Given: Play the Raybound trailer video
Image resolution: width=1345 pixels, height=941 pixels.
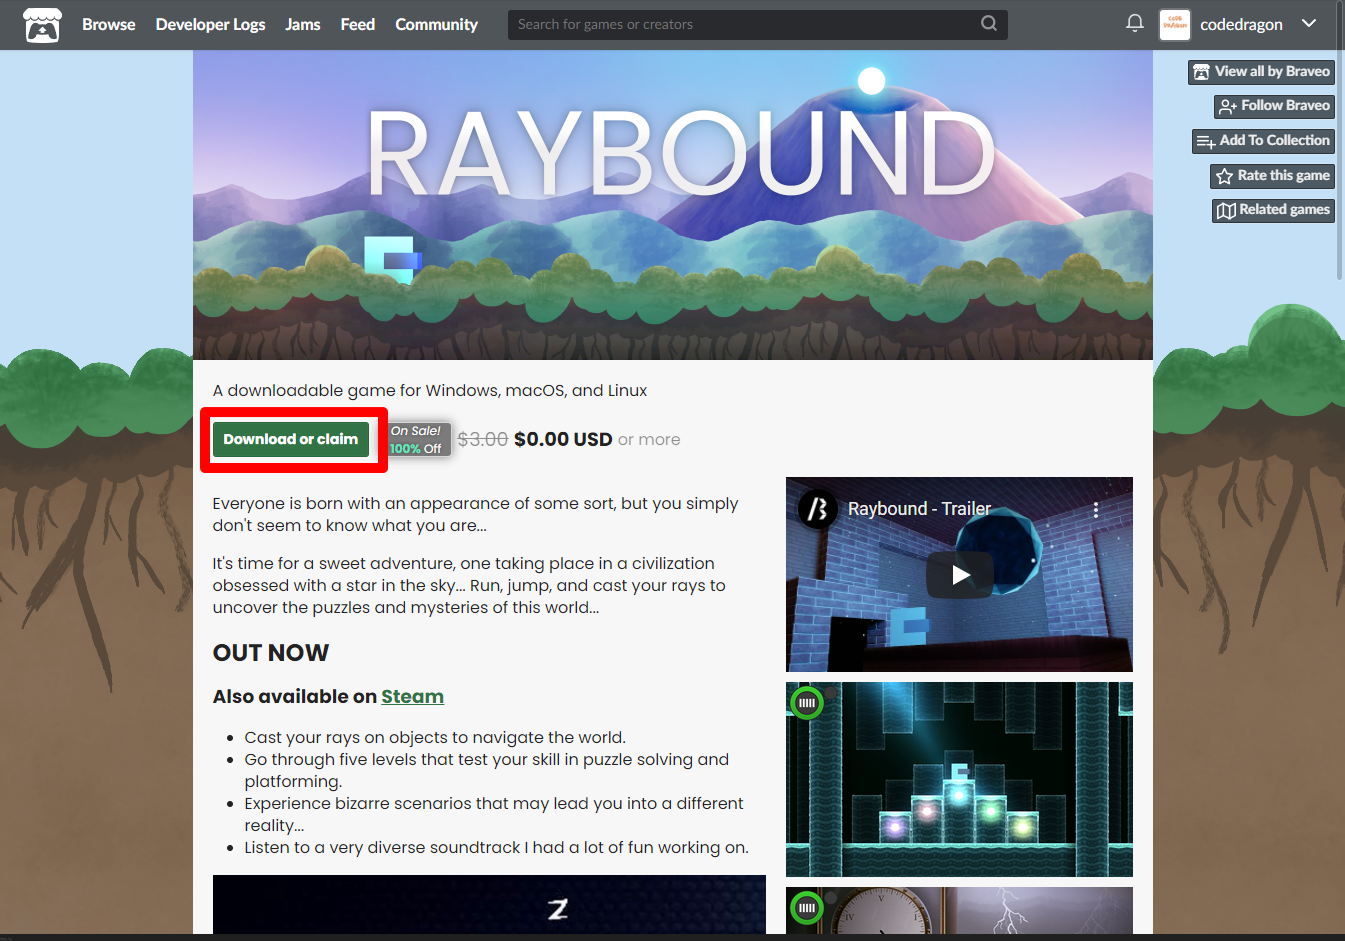Looking at the screenshot, I should (x=959, y=575).
